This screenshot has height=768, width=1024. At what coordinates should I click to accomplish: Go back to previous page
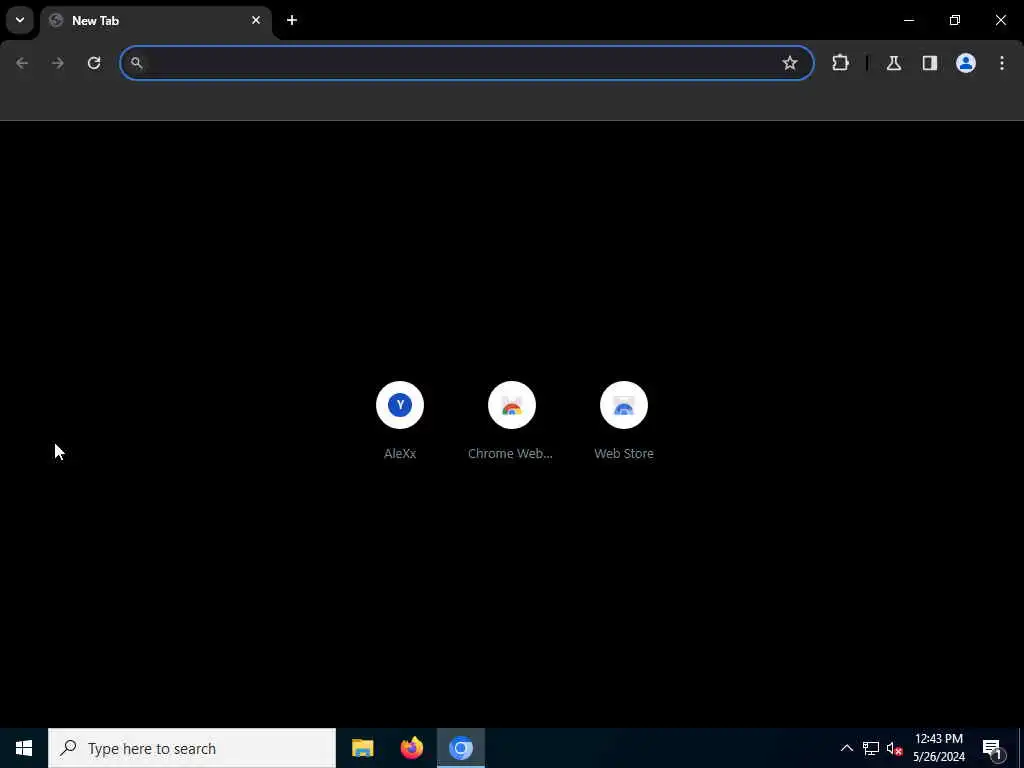[x=22, y=63]
